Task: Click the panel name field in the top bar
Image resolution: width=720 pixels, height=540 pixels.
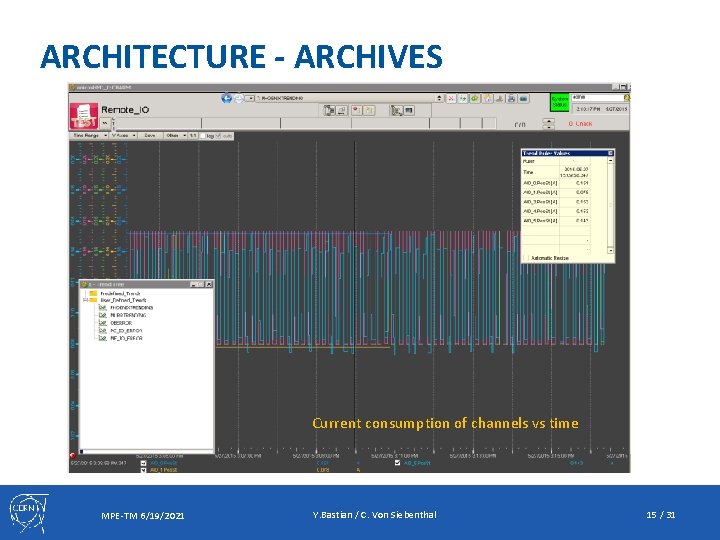Action: pos(345,98)
